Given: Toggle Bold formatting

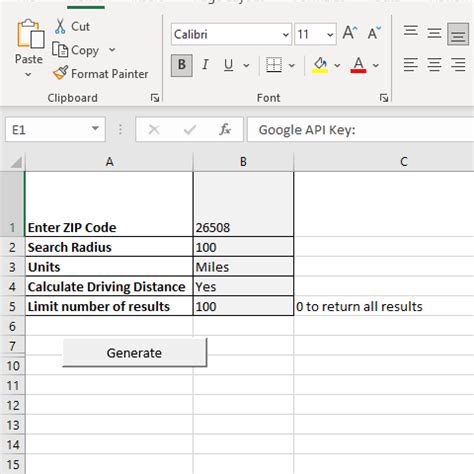Looking at the screenshot, I should click(x=182, y=65).
